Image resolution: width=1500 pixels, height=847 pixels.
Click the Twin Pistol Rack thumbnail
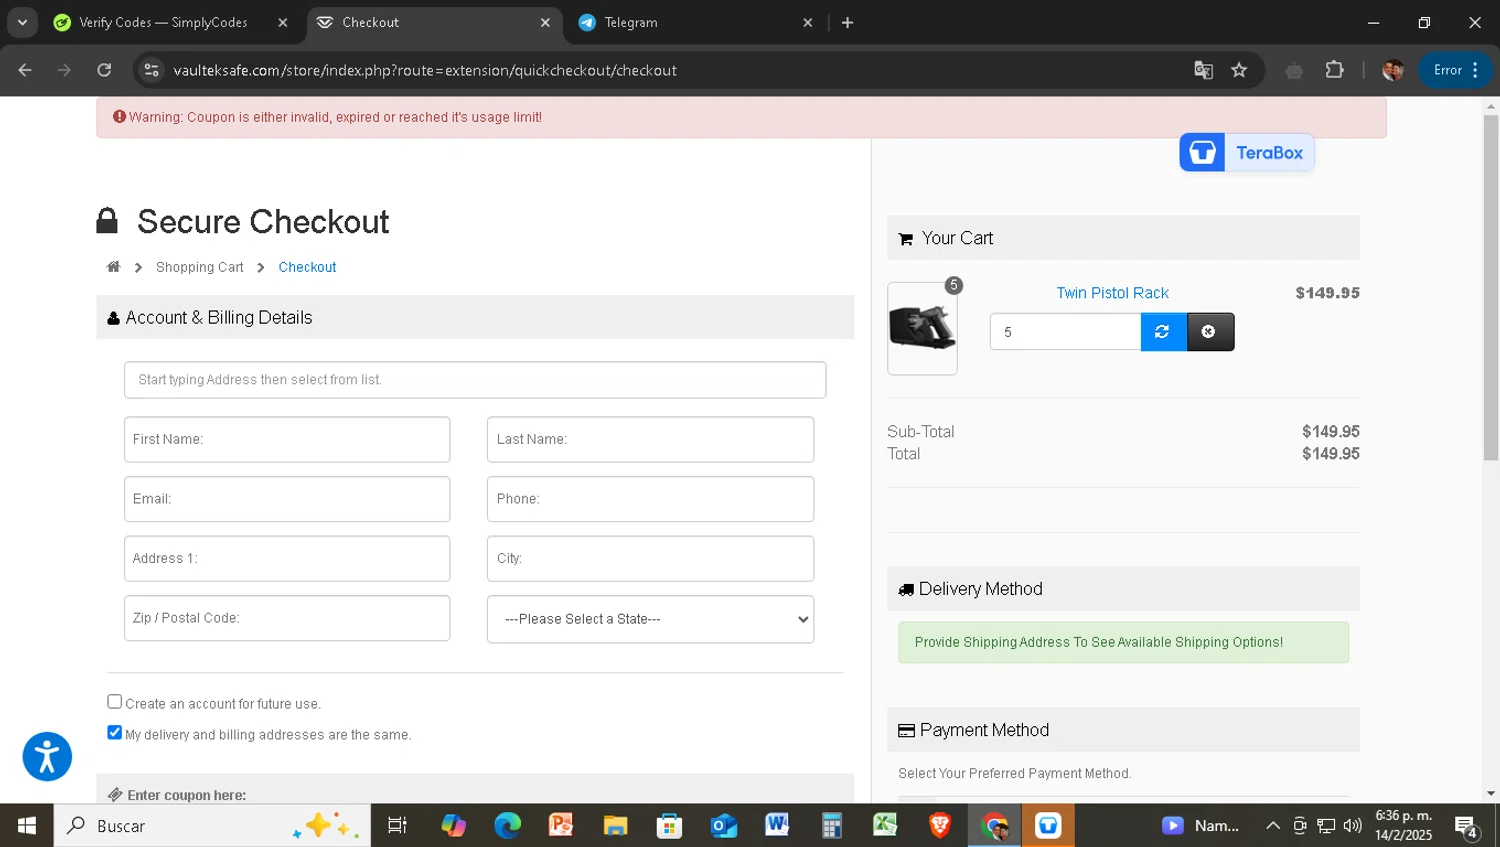[x=922, y=328]
